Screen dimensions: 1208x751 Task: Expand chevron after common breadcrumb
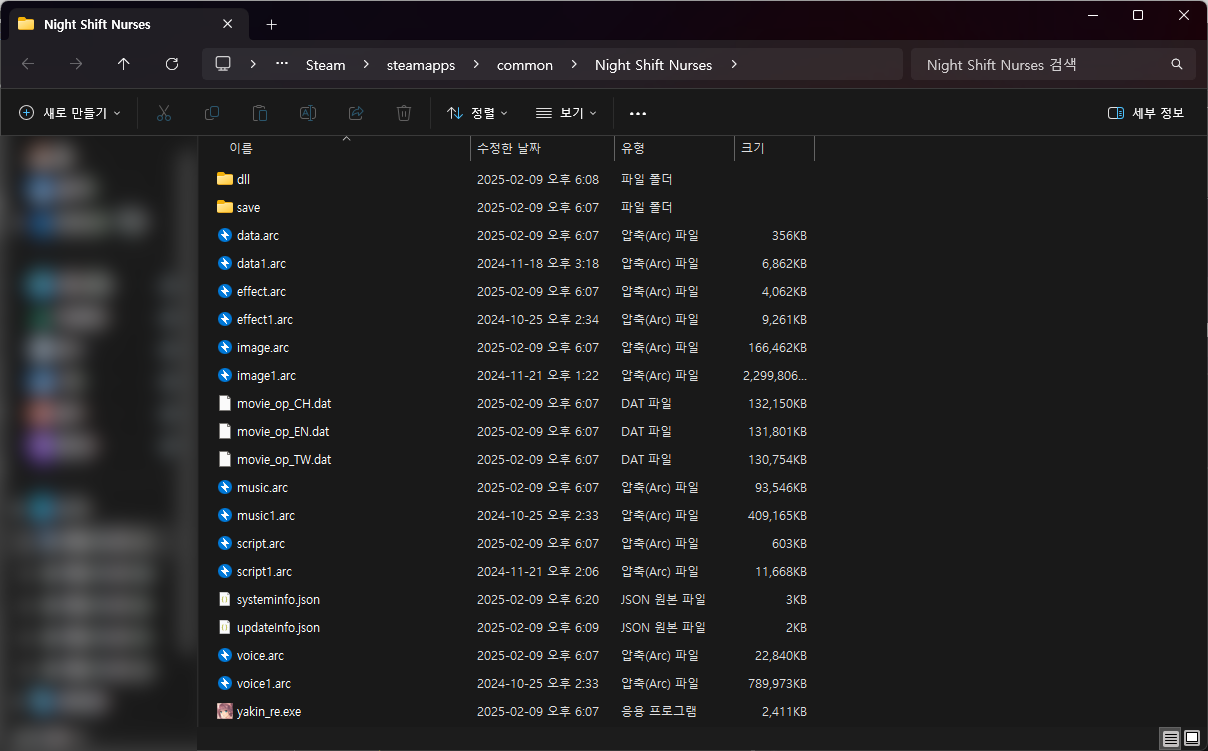point(574,64)
